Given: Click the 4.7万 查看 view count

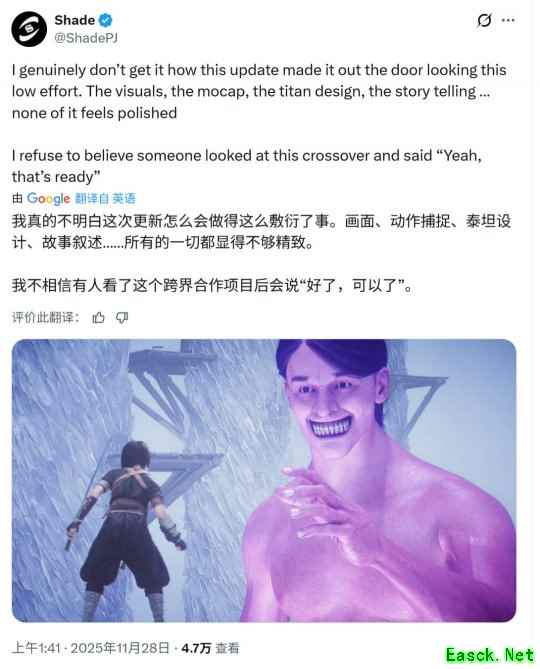Looking at the screenshot, I should point(210,648).
